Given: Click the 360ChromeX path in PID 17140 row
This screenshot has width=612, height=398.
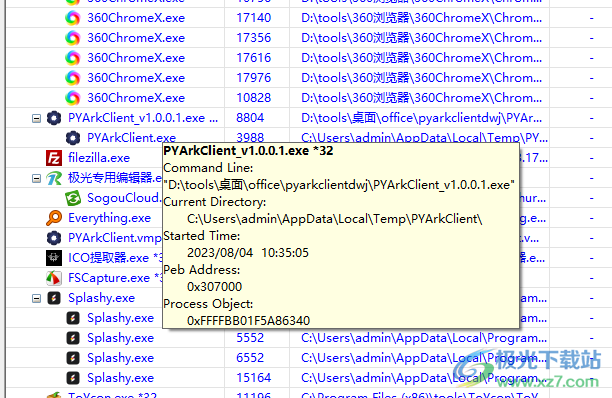Looking at the screenshot, I should coord(422,18).
